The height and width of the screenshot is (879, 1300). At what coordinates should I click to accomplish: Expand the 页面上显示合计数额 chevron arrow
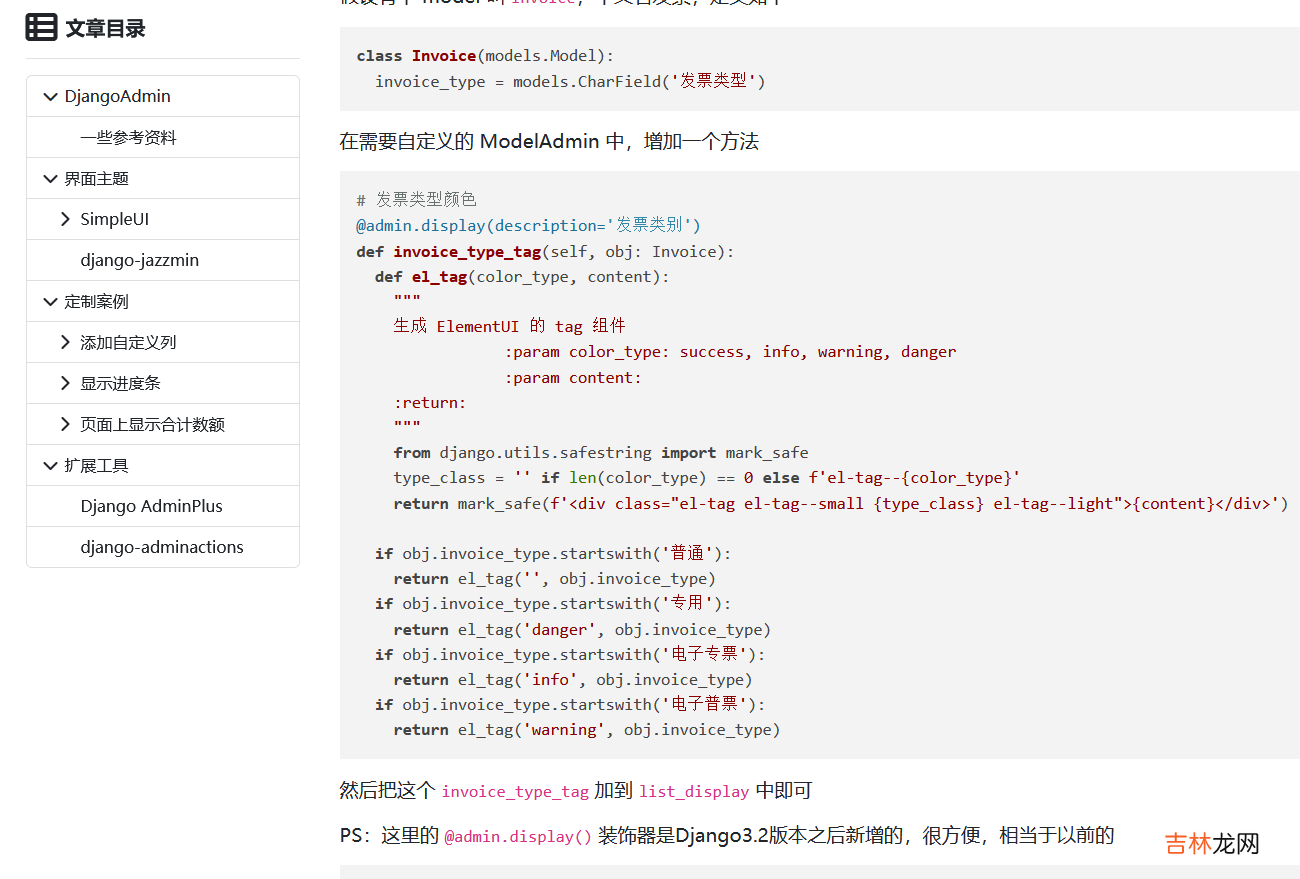[66, 425]
